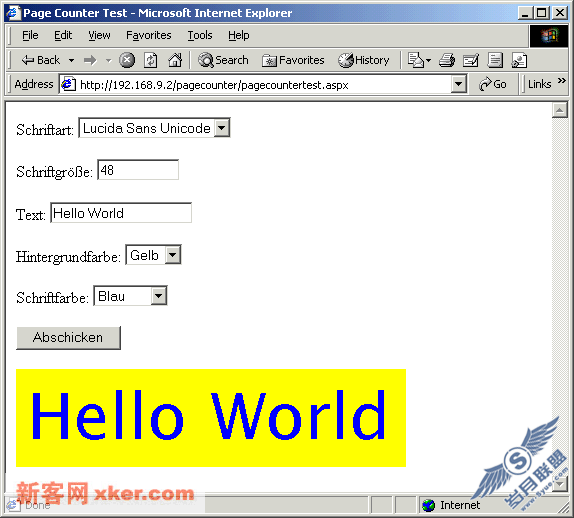Open the Forward history dropdown arrow
574x518 pixels.
[x=108, y=60]
